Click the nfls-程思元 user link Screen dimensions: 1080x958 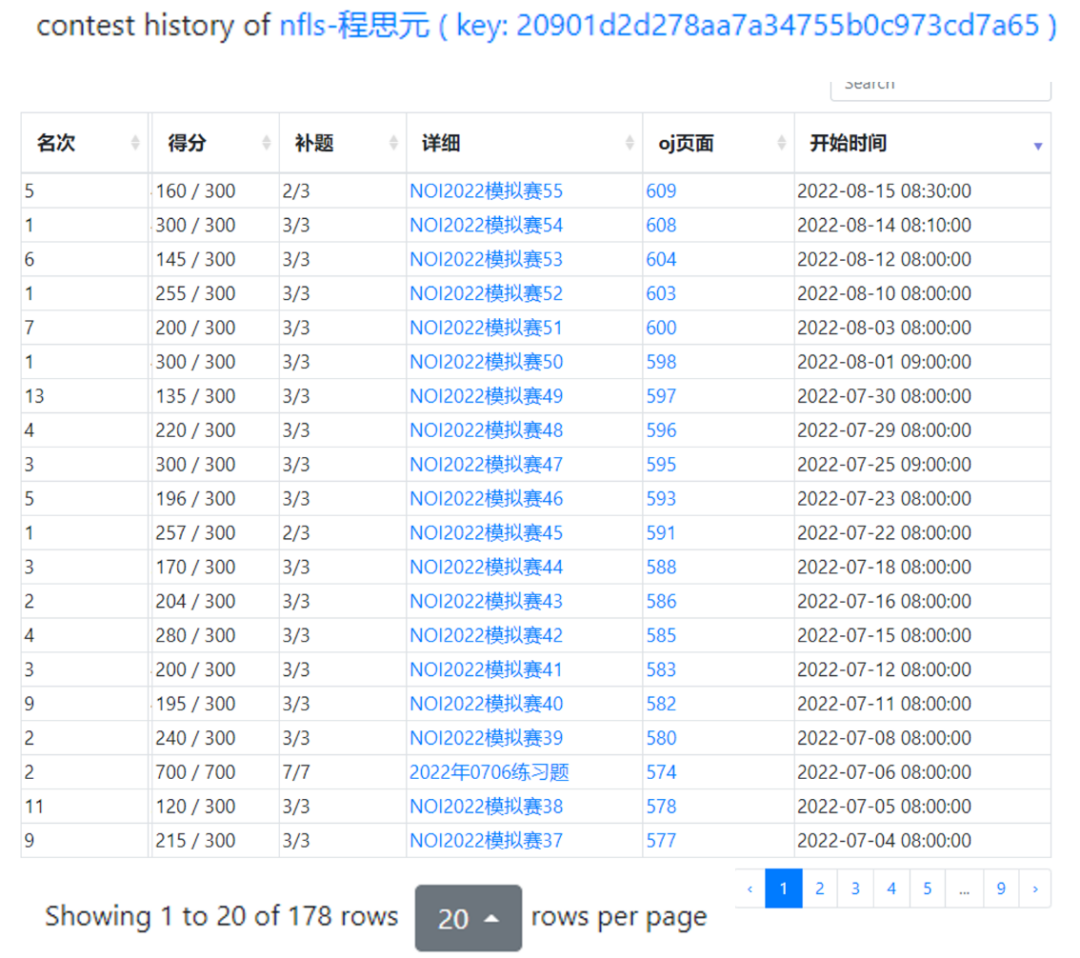pos(354,26)
